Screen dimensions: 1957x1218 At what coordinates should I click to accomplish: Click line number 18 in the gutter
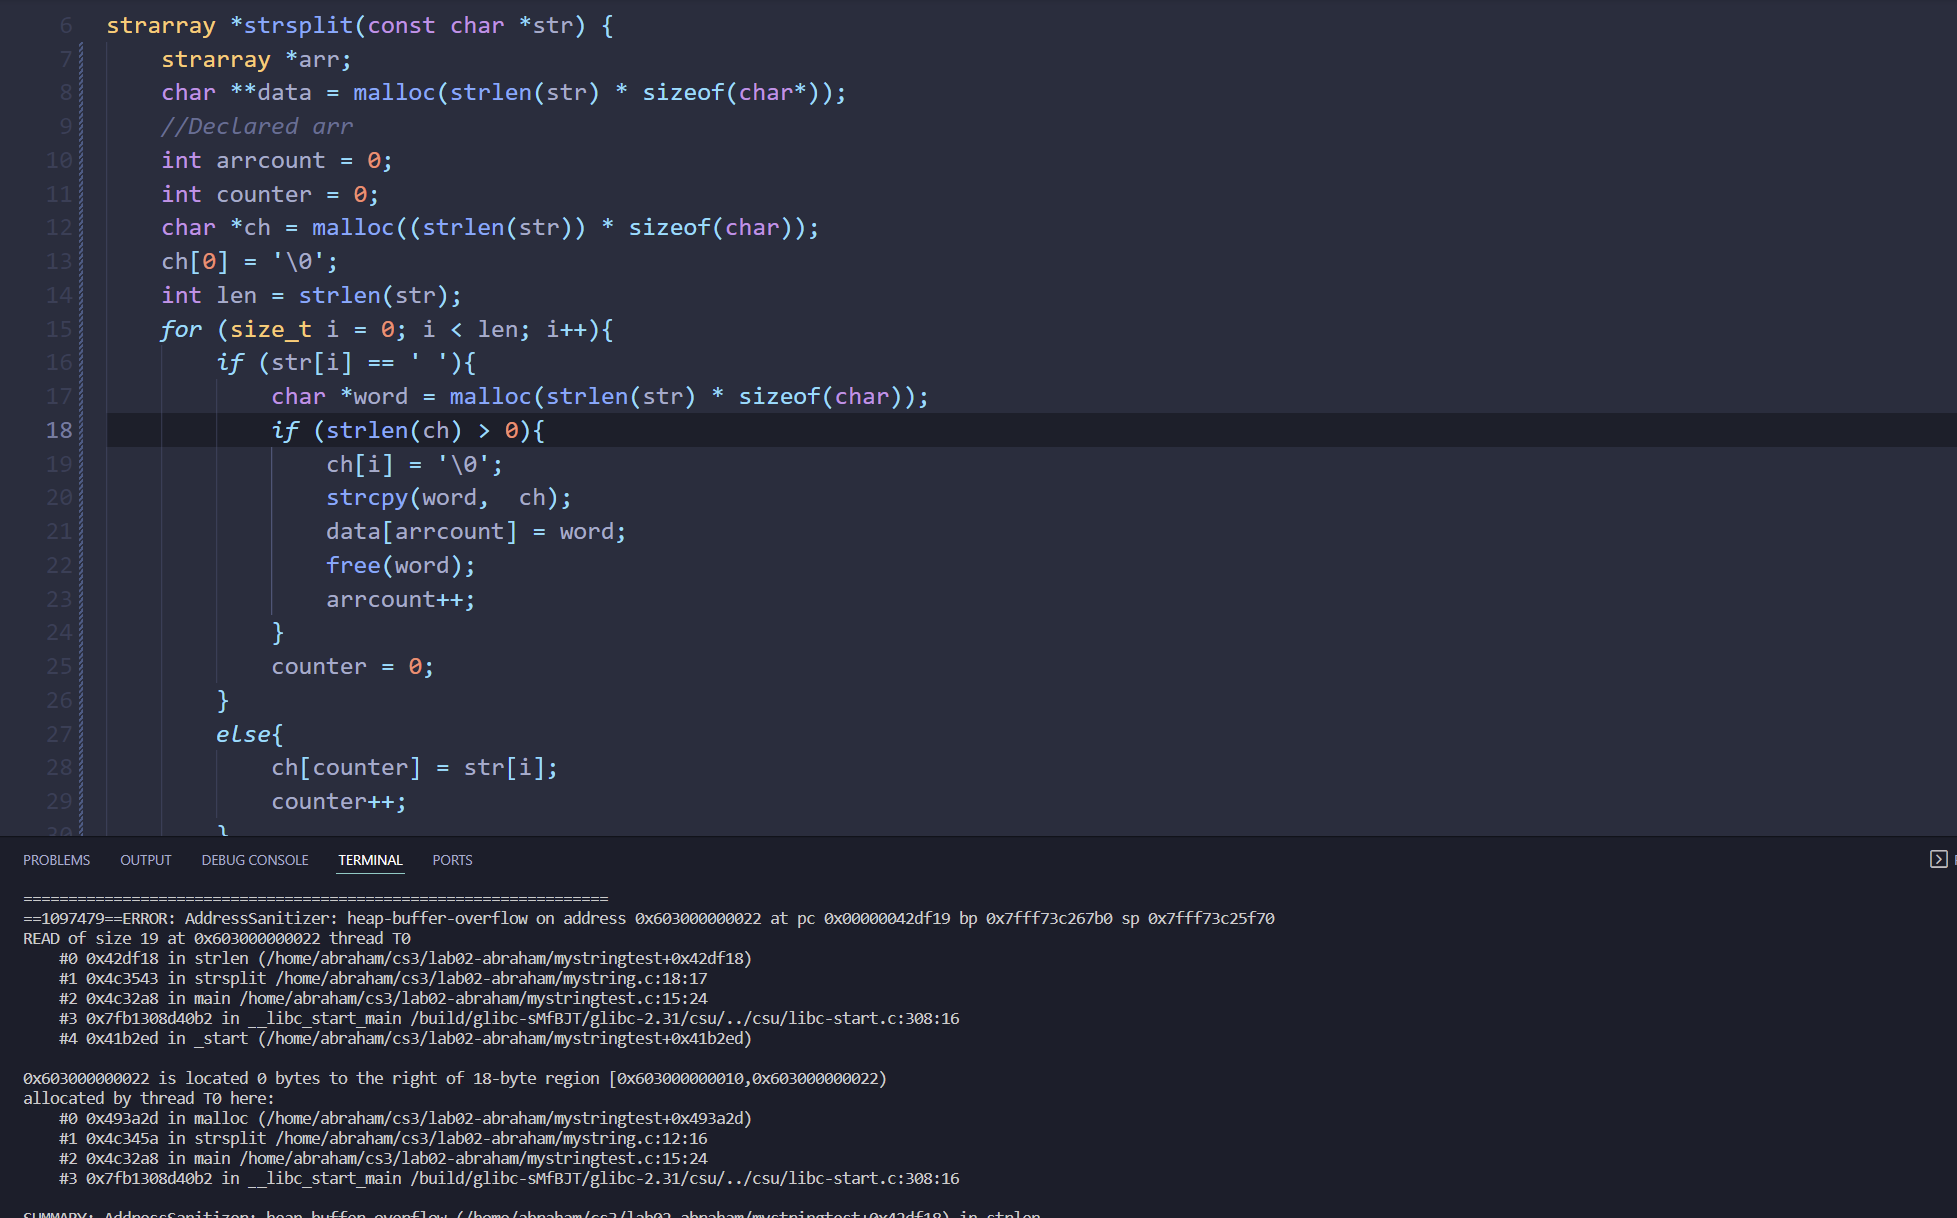tap(59, 430)
